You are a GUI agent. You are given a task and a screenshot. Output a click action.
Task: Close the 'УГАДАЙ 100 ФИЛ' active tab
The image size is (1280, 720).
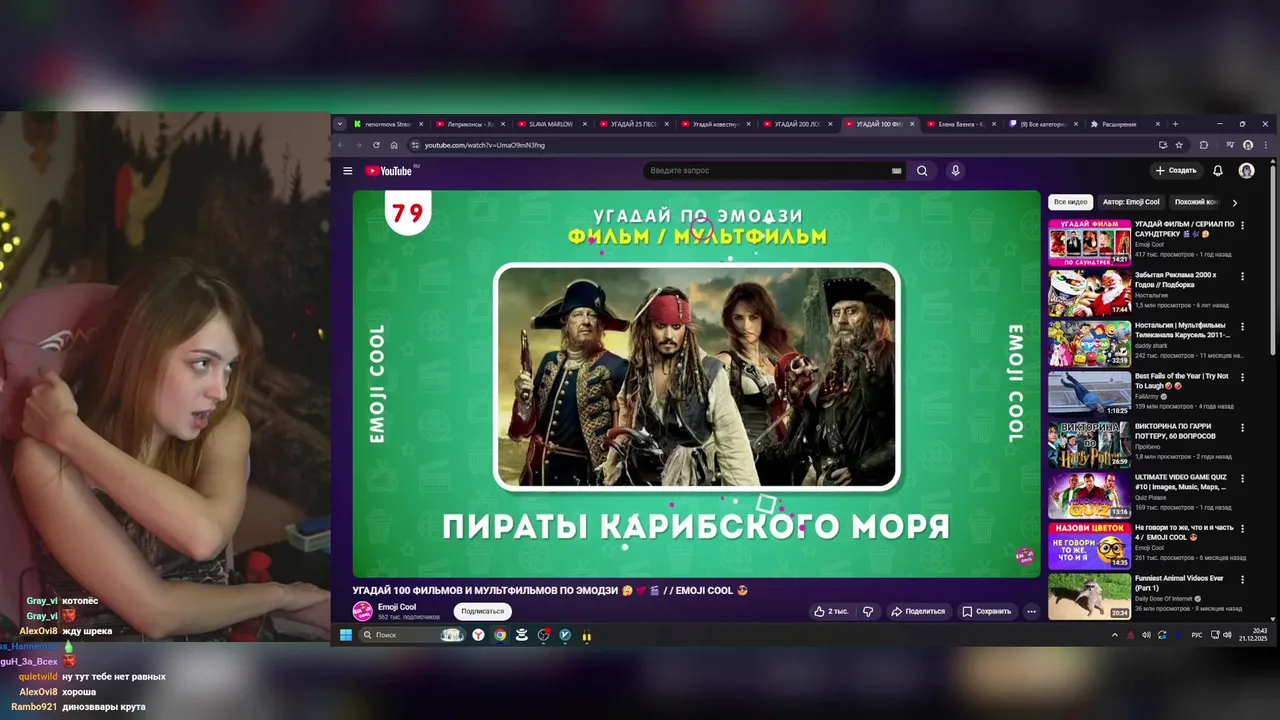912,124
